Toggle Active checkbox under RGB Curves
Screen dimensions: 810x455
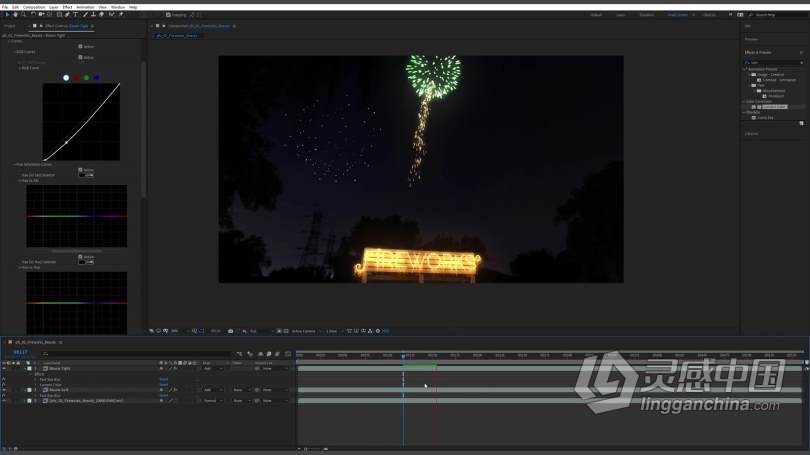(80, 57)
